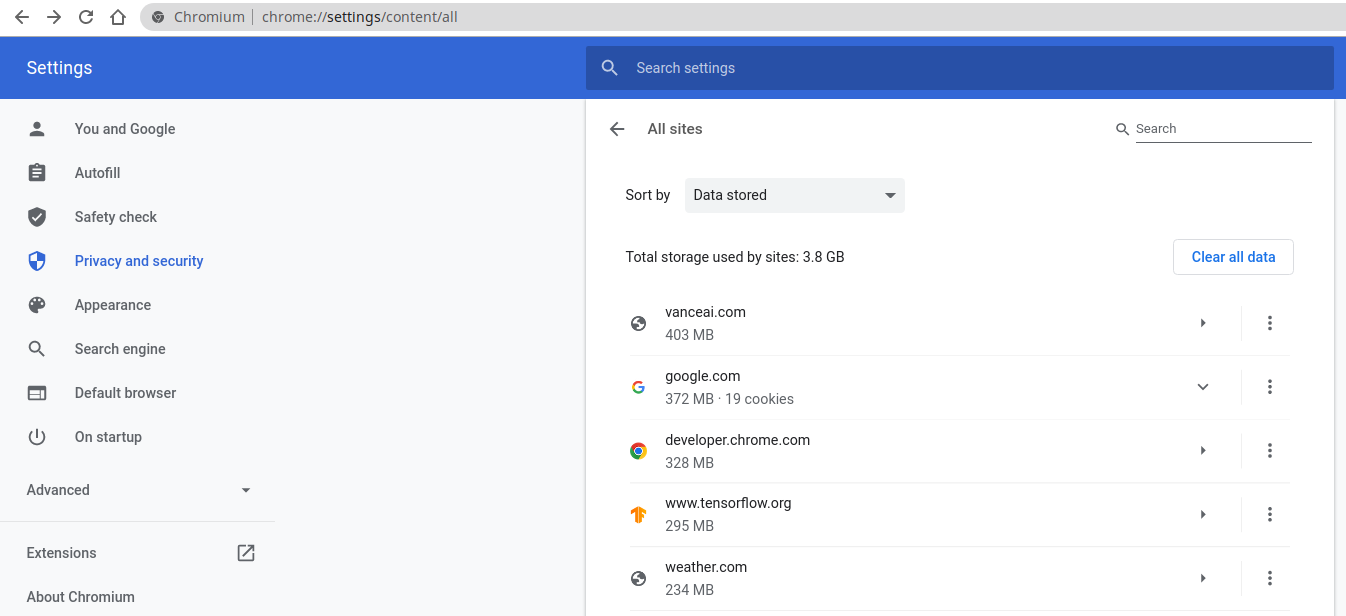
Task: Go to the Appearance settings section
Action: (x=113, y=305)
